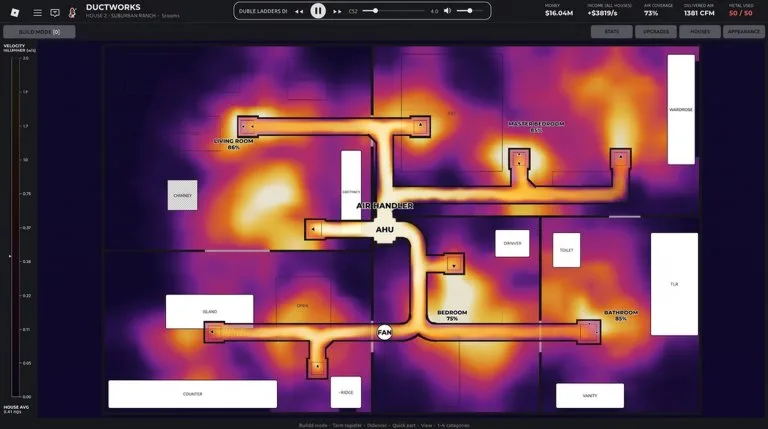Skip to the next music track
This screenshot has width=768, height=429.
click(337, 11)
